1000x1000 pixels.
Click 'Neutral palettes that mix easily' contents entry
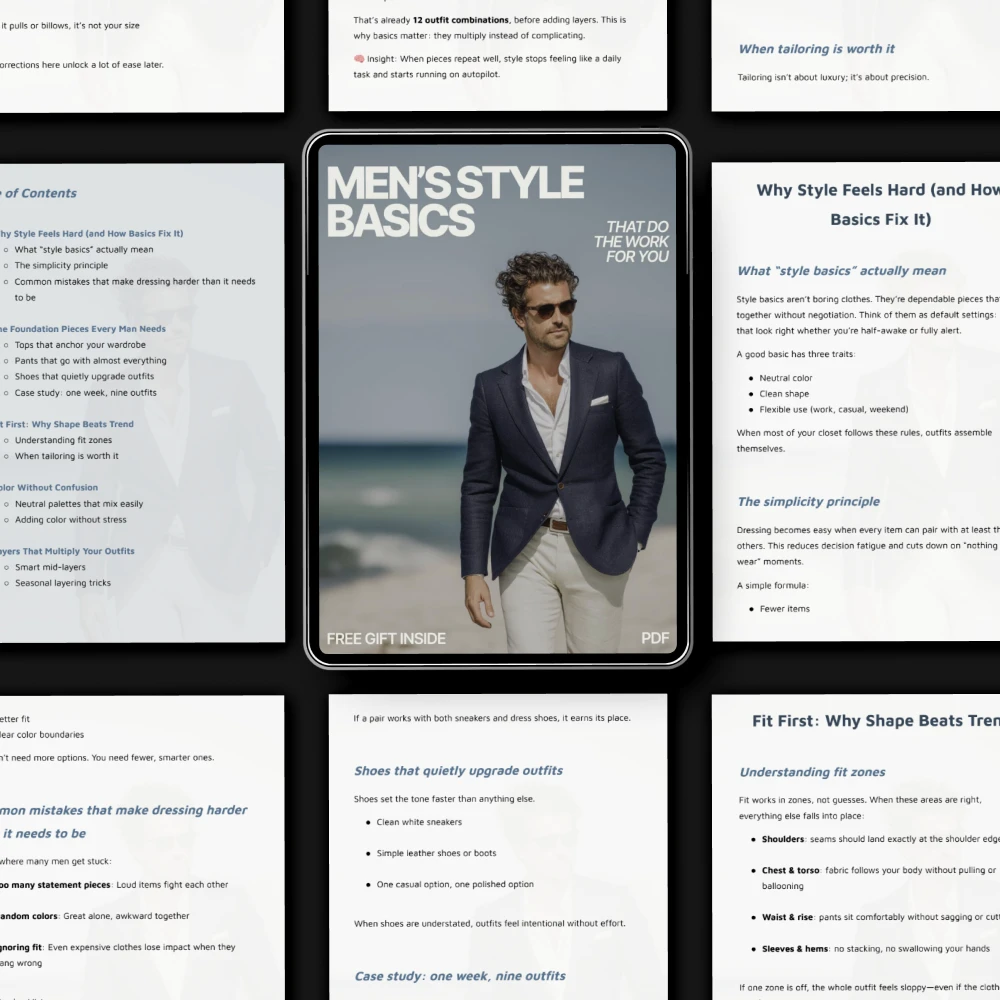79,504
